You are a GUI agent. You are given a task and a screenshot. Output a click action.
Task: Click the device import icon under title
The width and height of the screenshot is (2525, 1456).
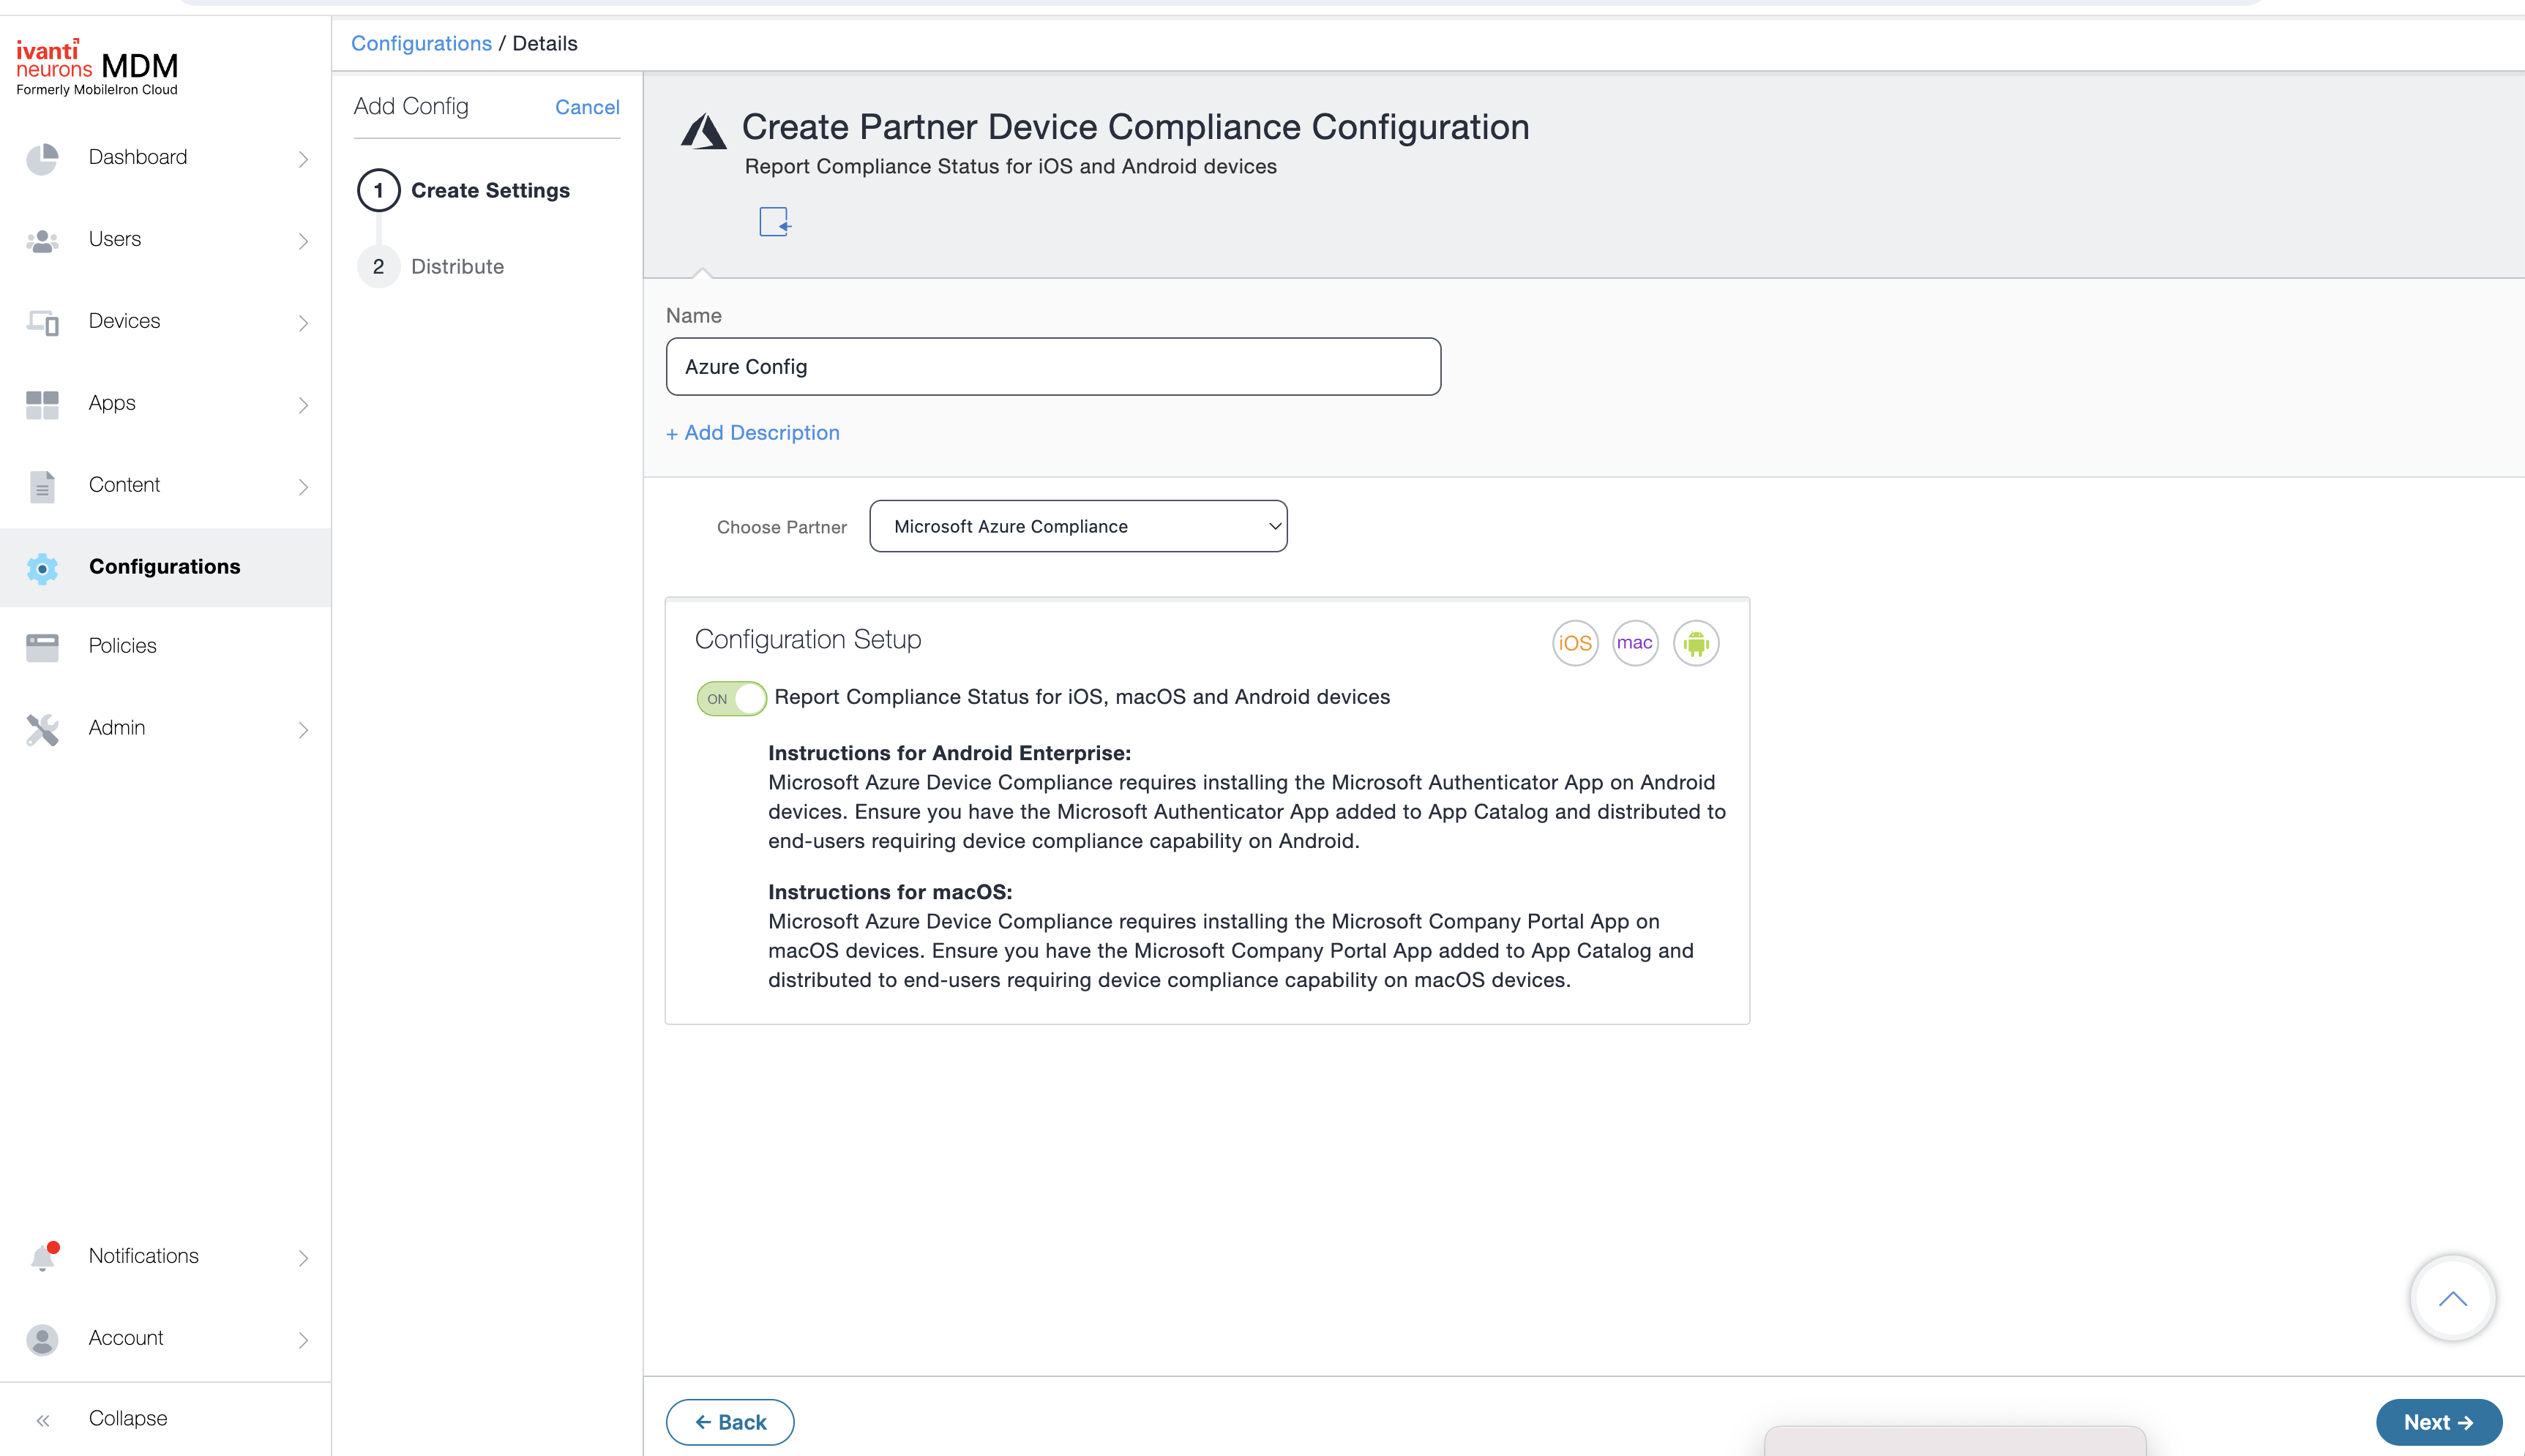point(775,221)
